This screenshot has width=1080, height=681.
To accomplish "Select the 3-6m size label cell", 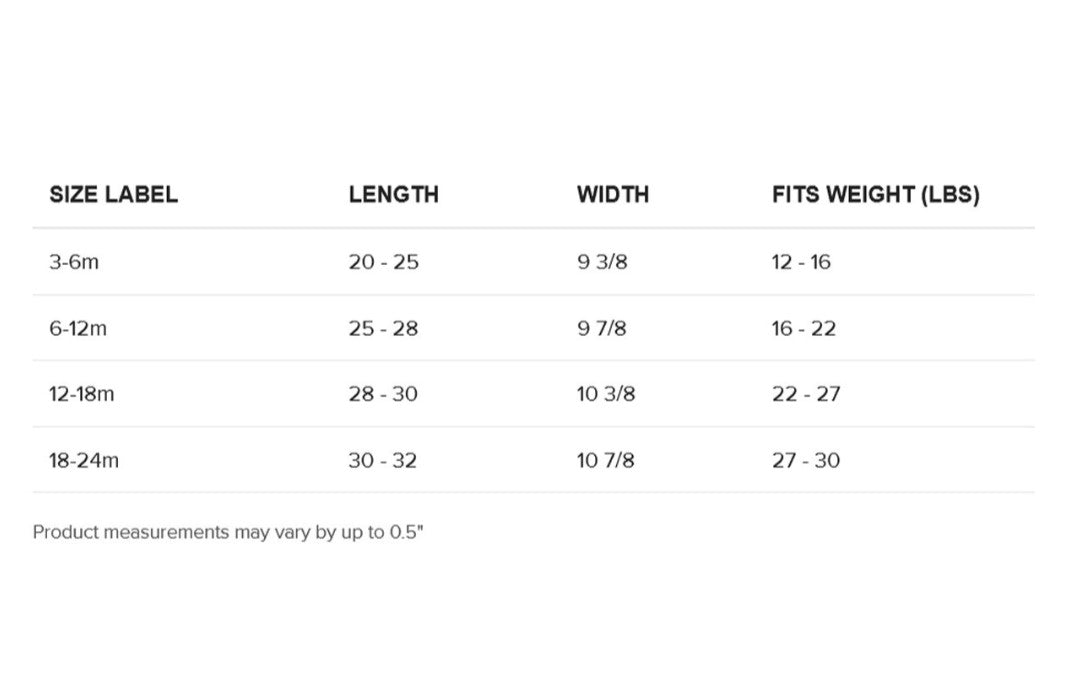I will tap(74, 263).
